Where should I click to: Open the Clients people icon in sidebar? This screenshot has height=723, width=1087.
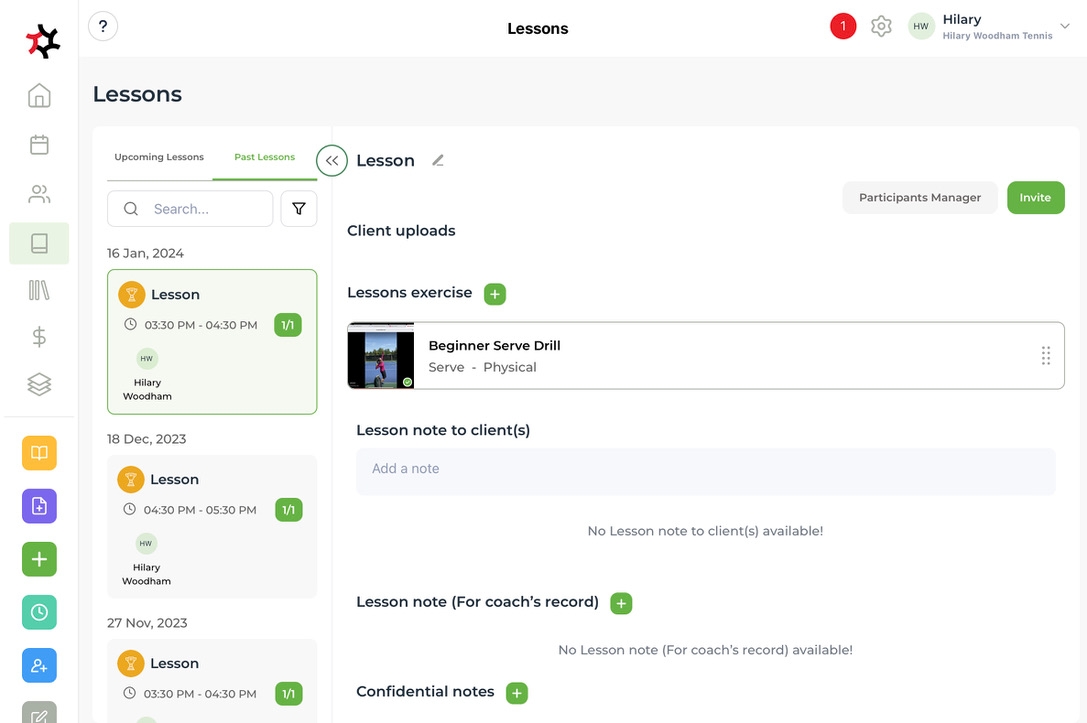tap(39, 194)
